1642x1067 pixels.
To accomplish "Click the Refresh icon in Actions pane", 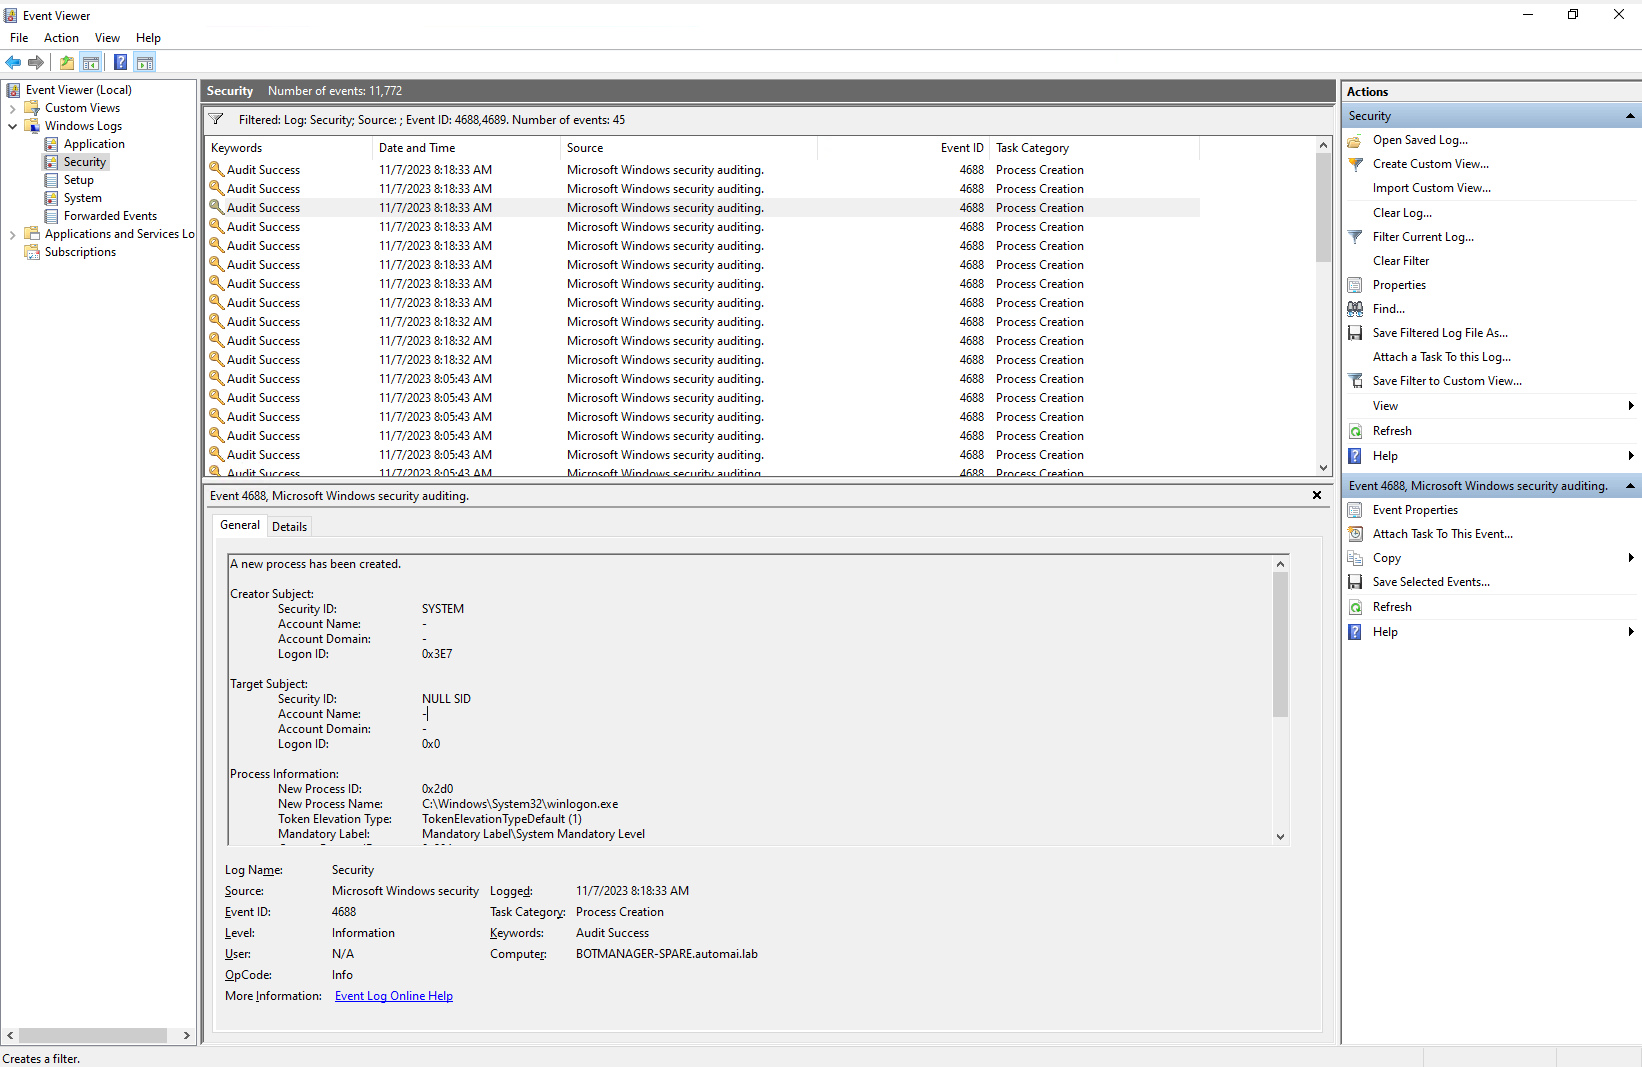I will (x=1355, y=430).
